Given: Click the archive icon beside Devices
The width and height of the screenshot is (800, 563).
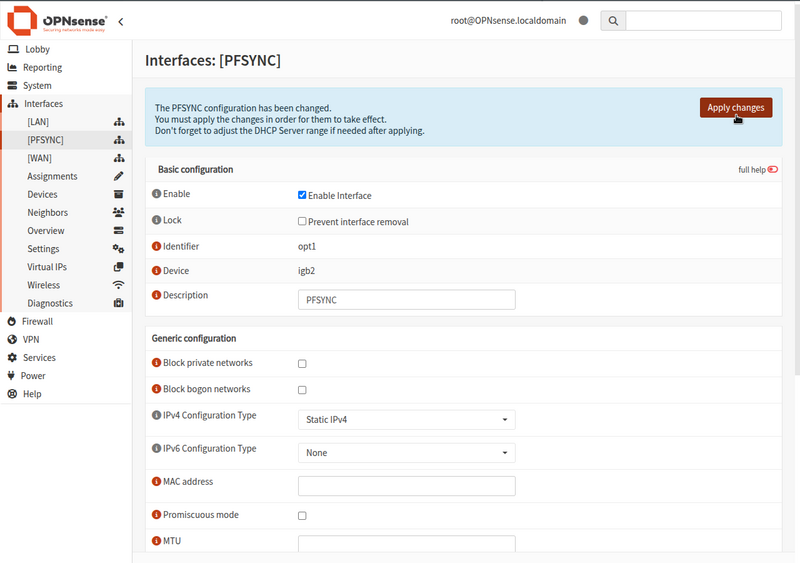Looking at the screenshot, I should pyautogui.click(x=118, y=194).
